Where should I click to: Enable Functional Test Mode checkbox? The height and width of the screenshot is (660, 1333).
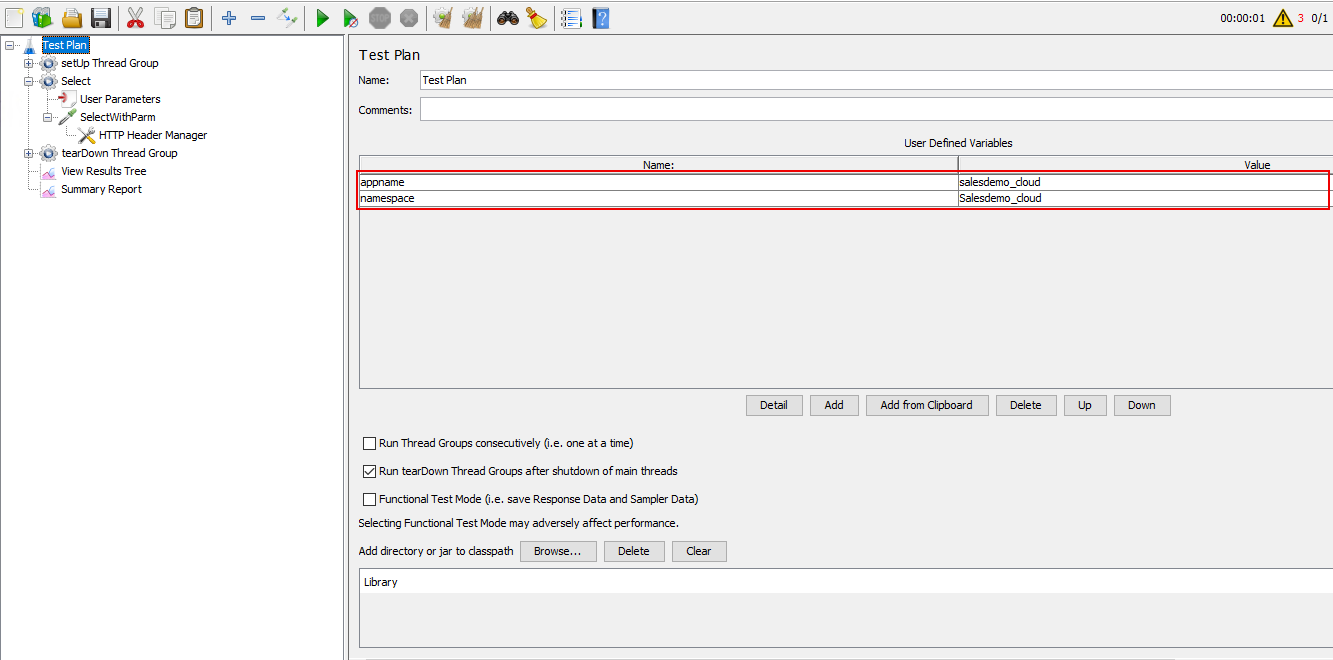pyautogui.click(x=370, y=499)
